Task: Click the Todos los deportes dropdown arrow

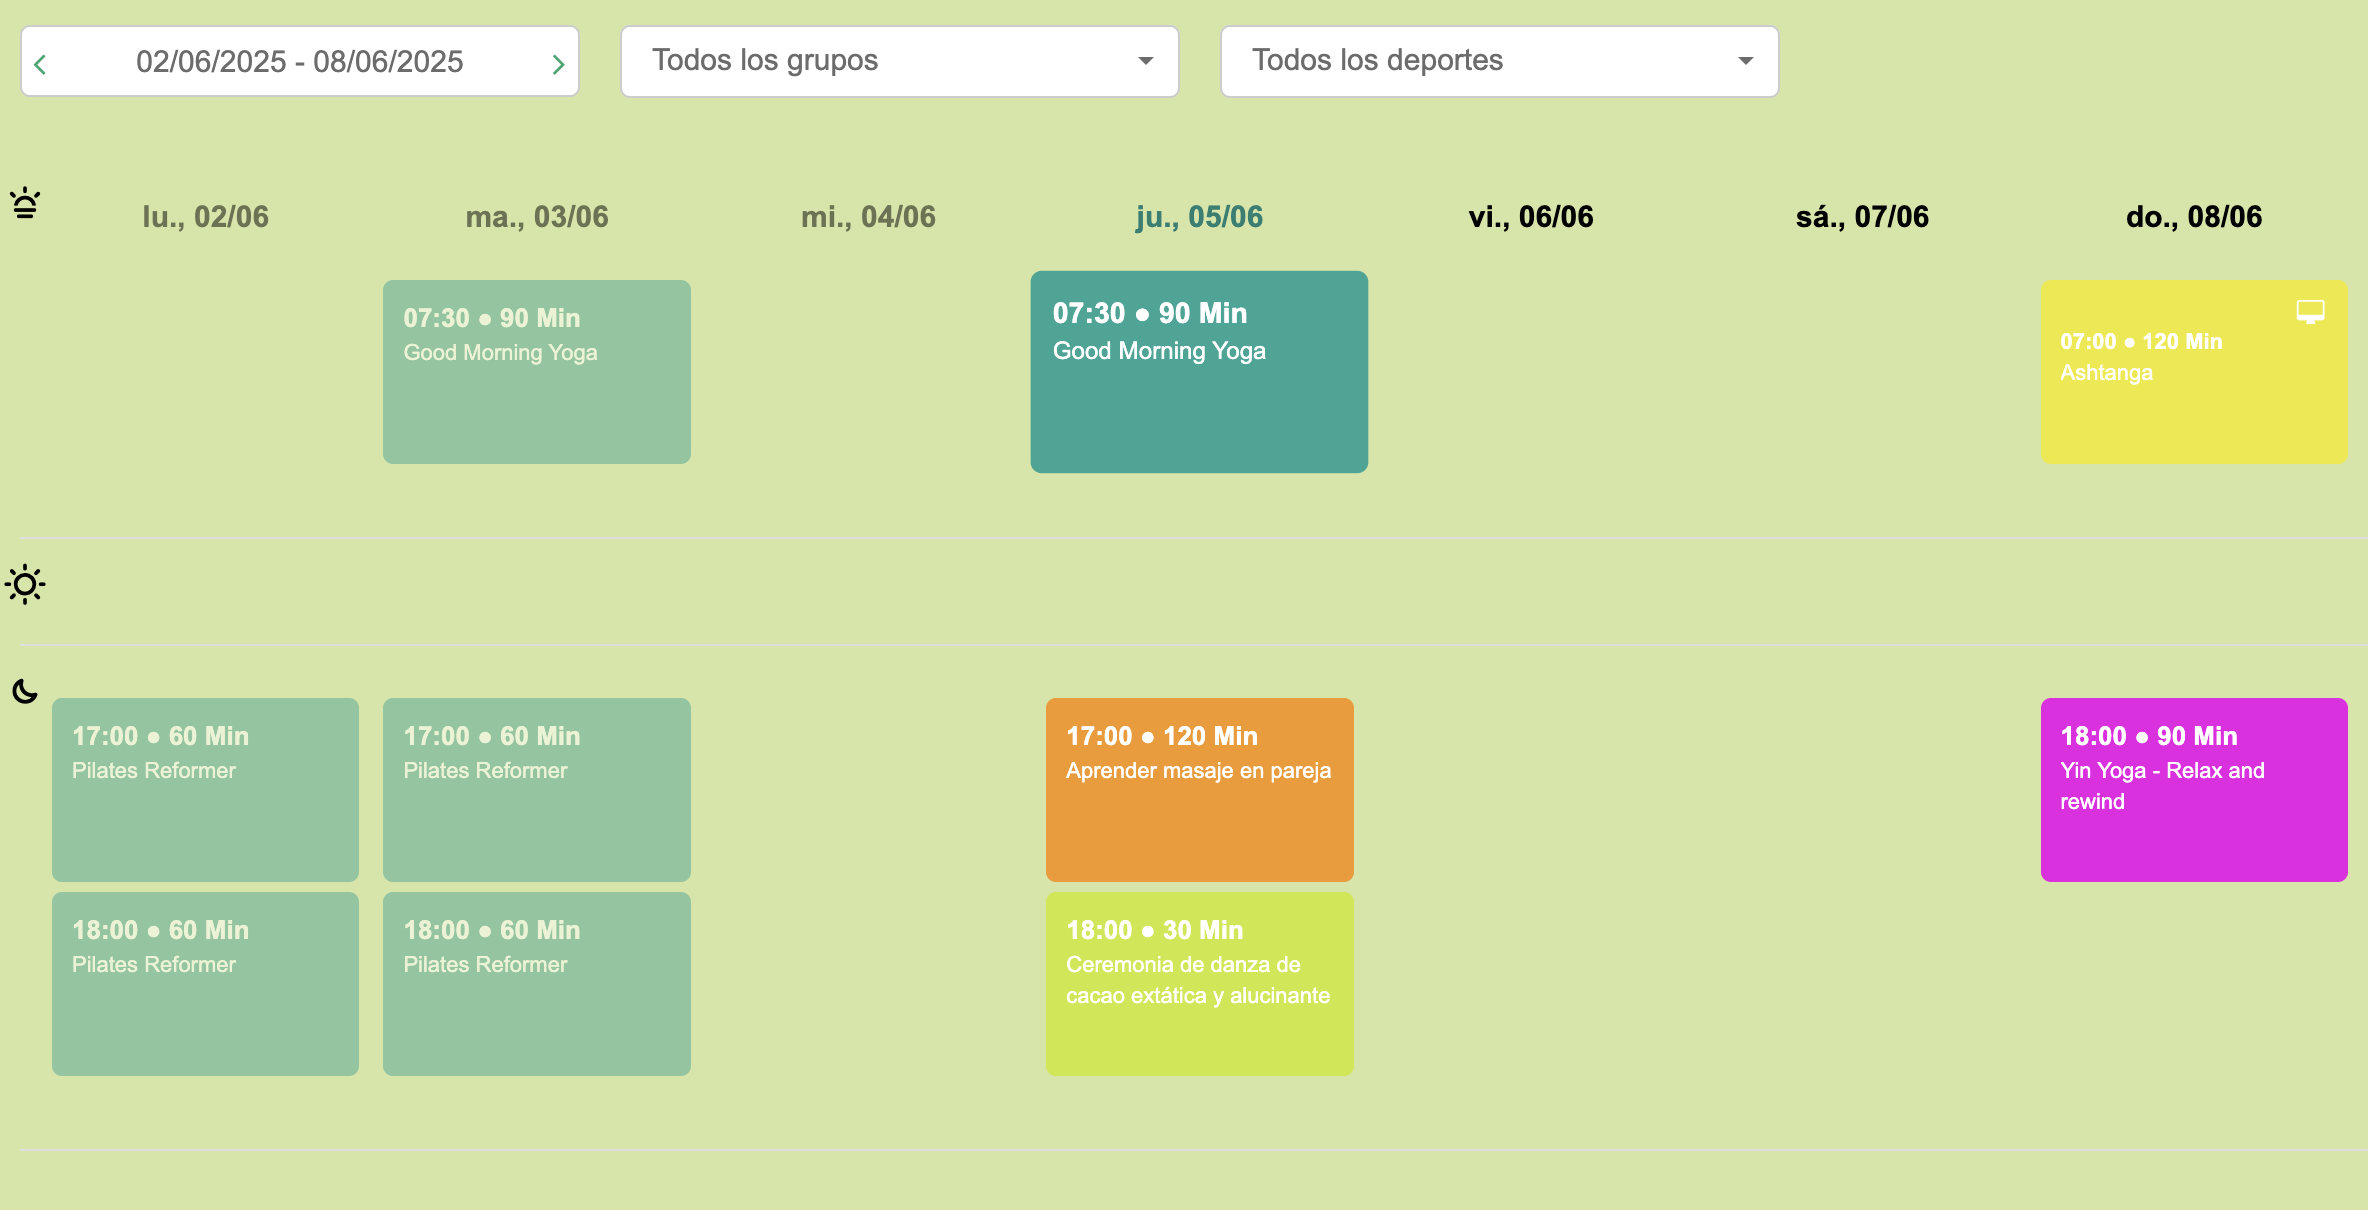Action: (x=1745, y=61)
